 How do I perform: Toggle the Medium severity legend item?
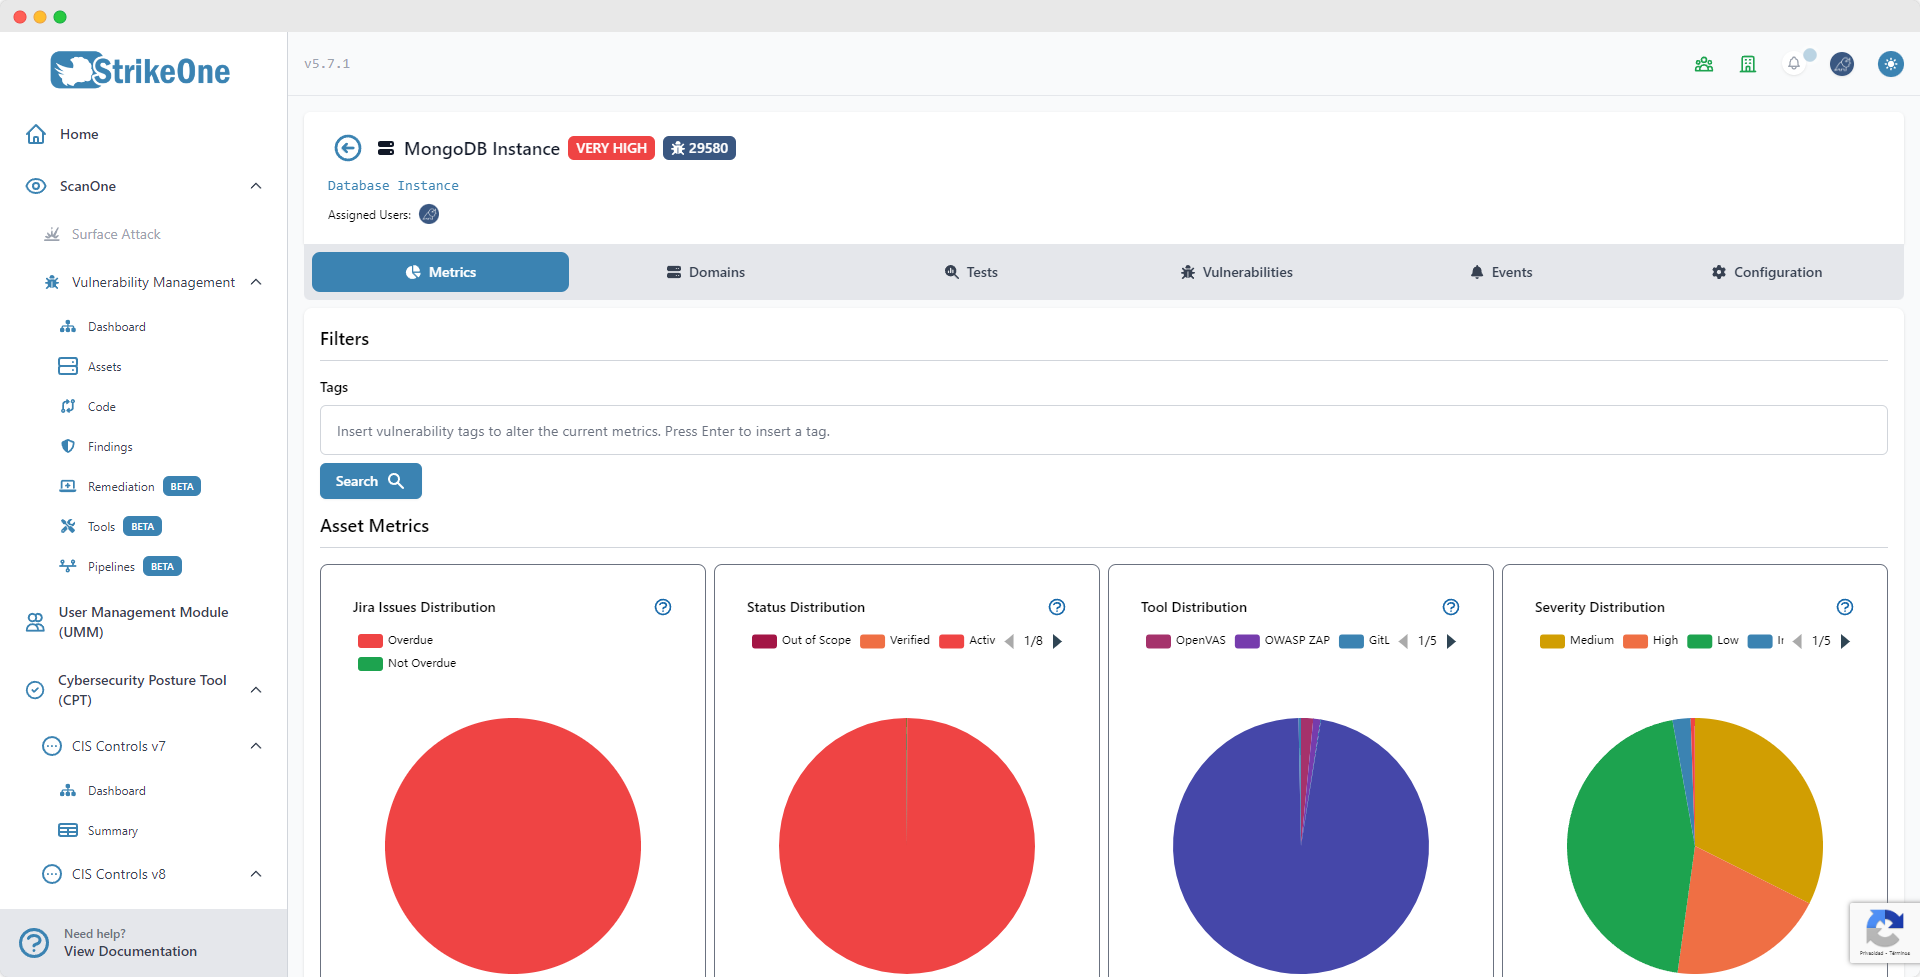click(1577, 641)
